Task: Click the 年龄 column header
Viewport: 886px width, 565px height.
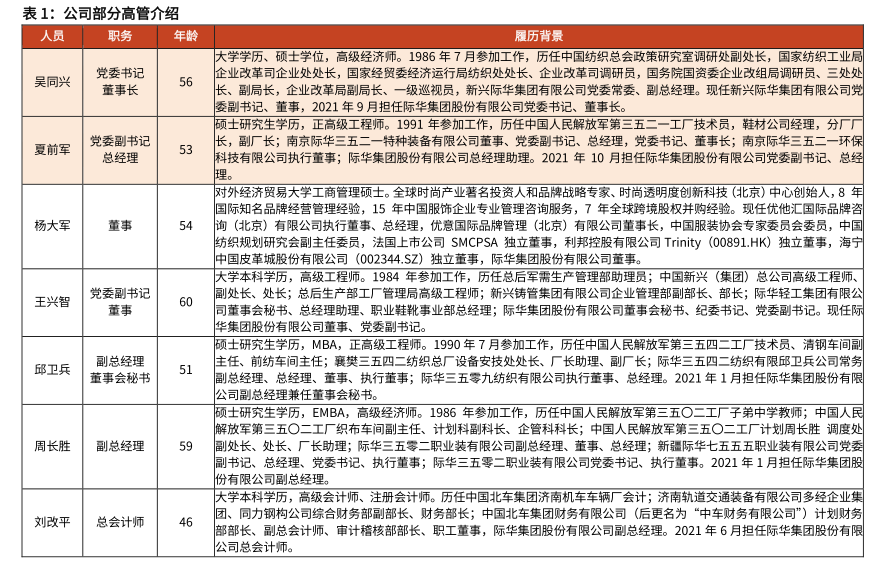Action: pos(186,35)
